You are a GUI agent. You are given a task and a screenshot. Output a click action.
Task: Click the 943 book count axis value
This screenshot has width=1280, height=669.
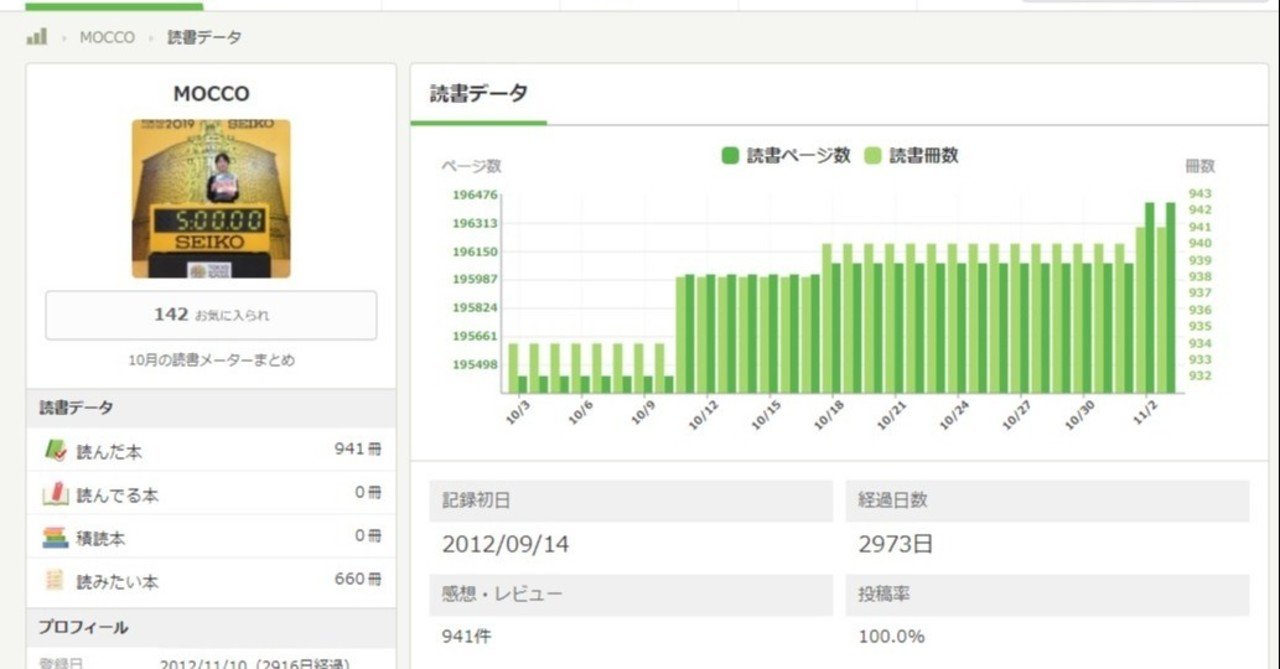point(1200,193)
